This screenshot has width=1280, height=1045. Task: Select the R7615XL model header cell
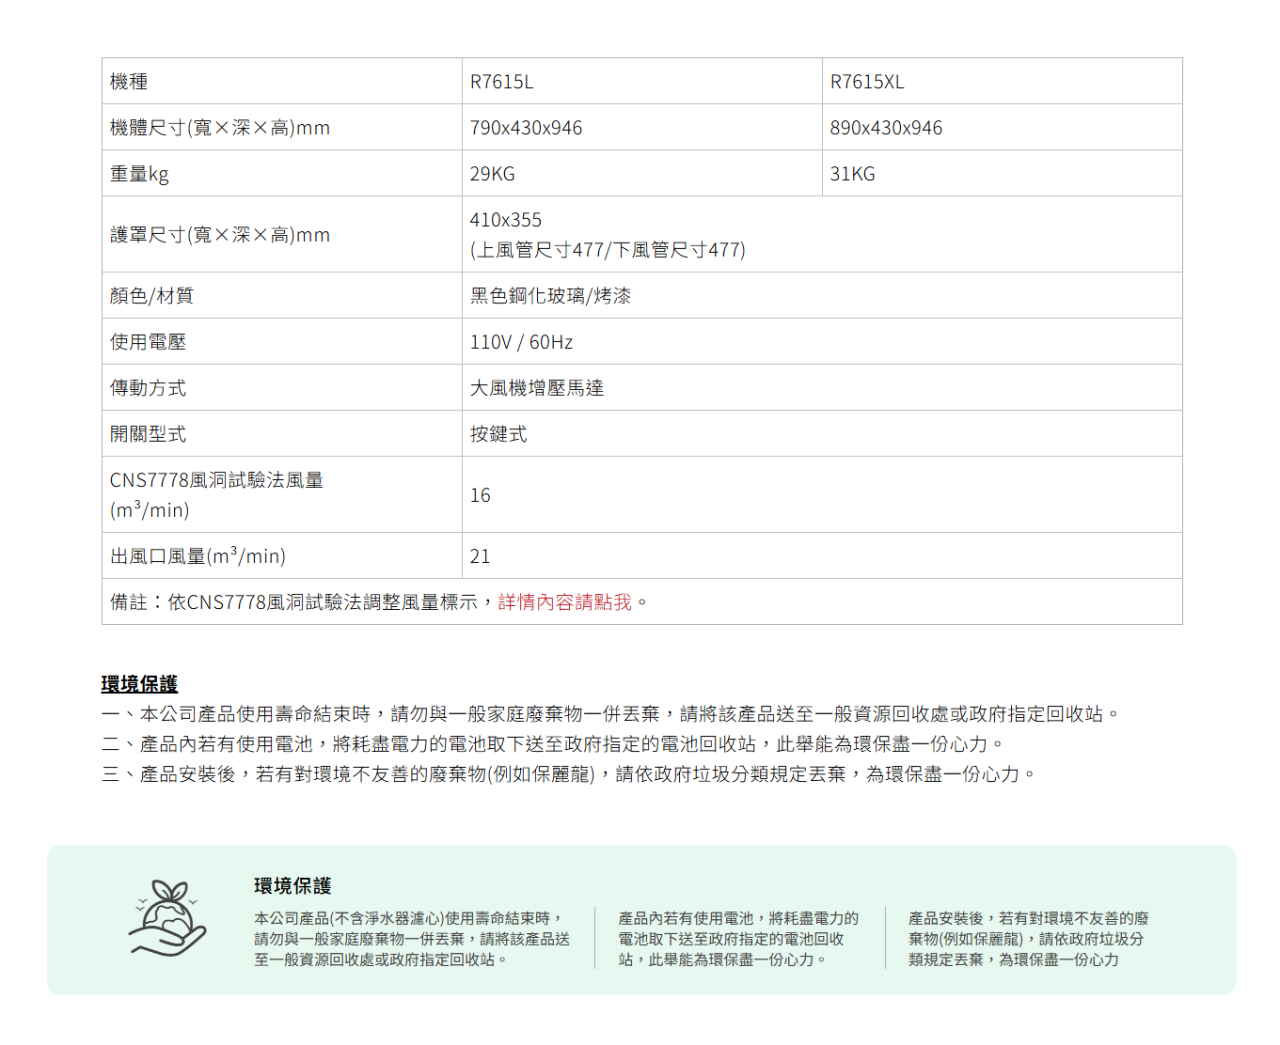(x=1002, y=81)
